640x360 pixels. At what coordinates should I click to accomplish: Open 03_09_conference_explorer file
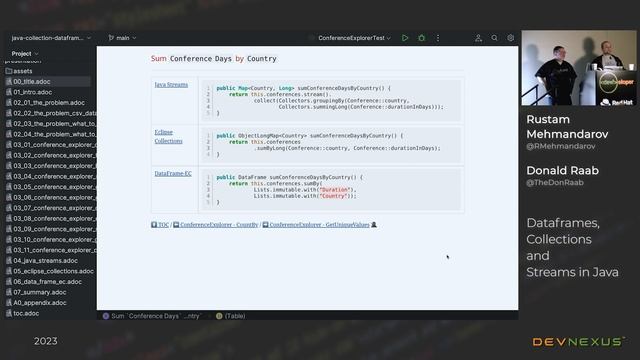click(x=51, y=229)
